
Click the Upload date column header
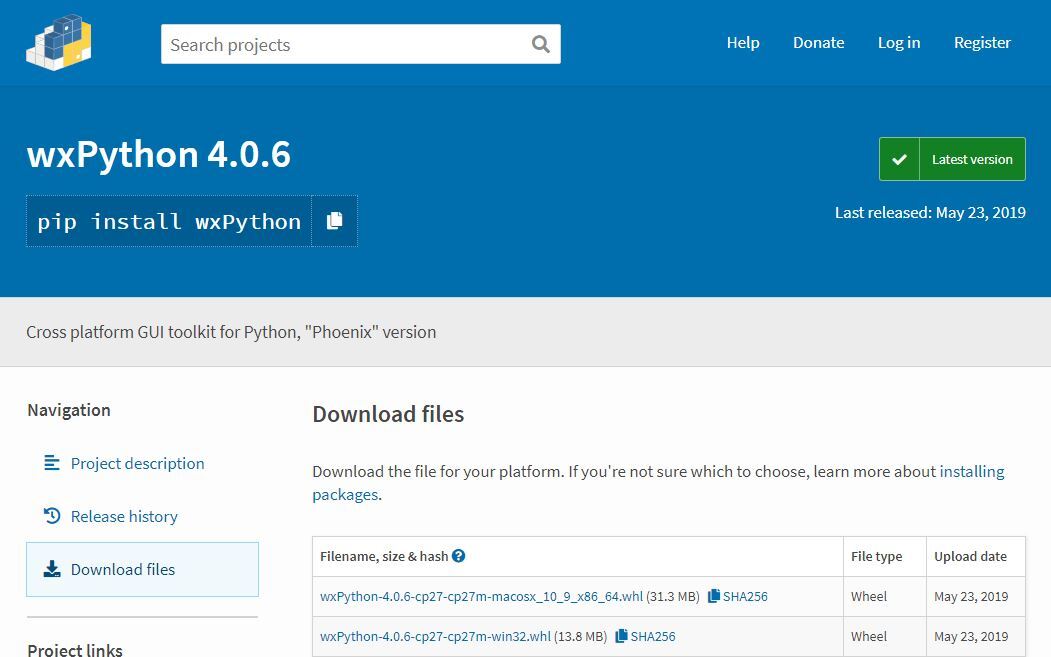[x=970, y=556]
